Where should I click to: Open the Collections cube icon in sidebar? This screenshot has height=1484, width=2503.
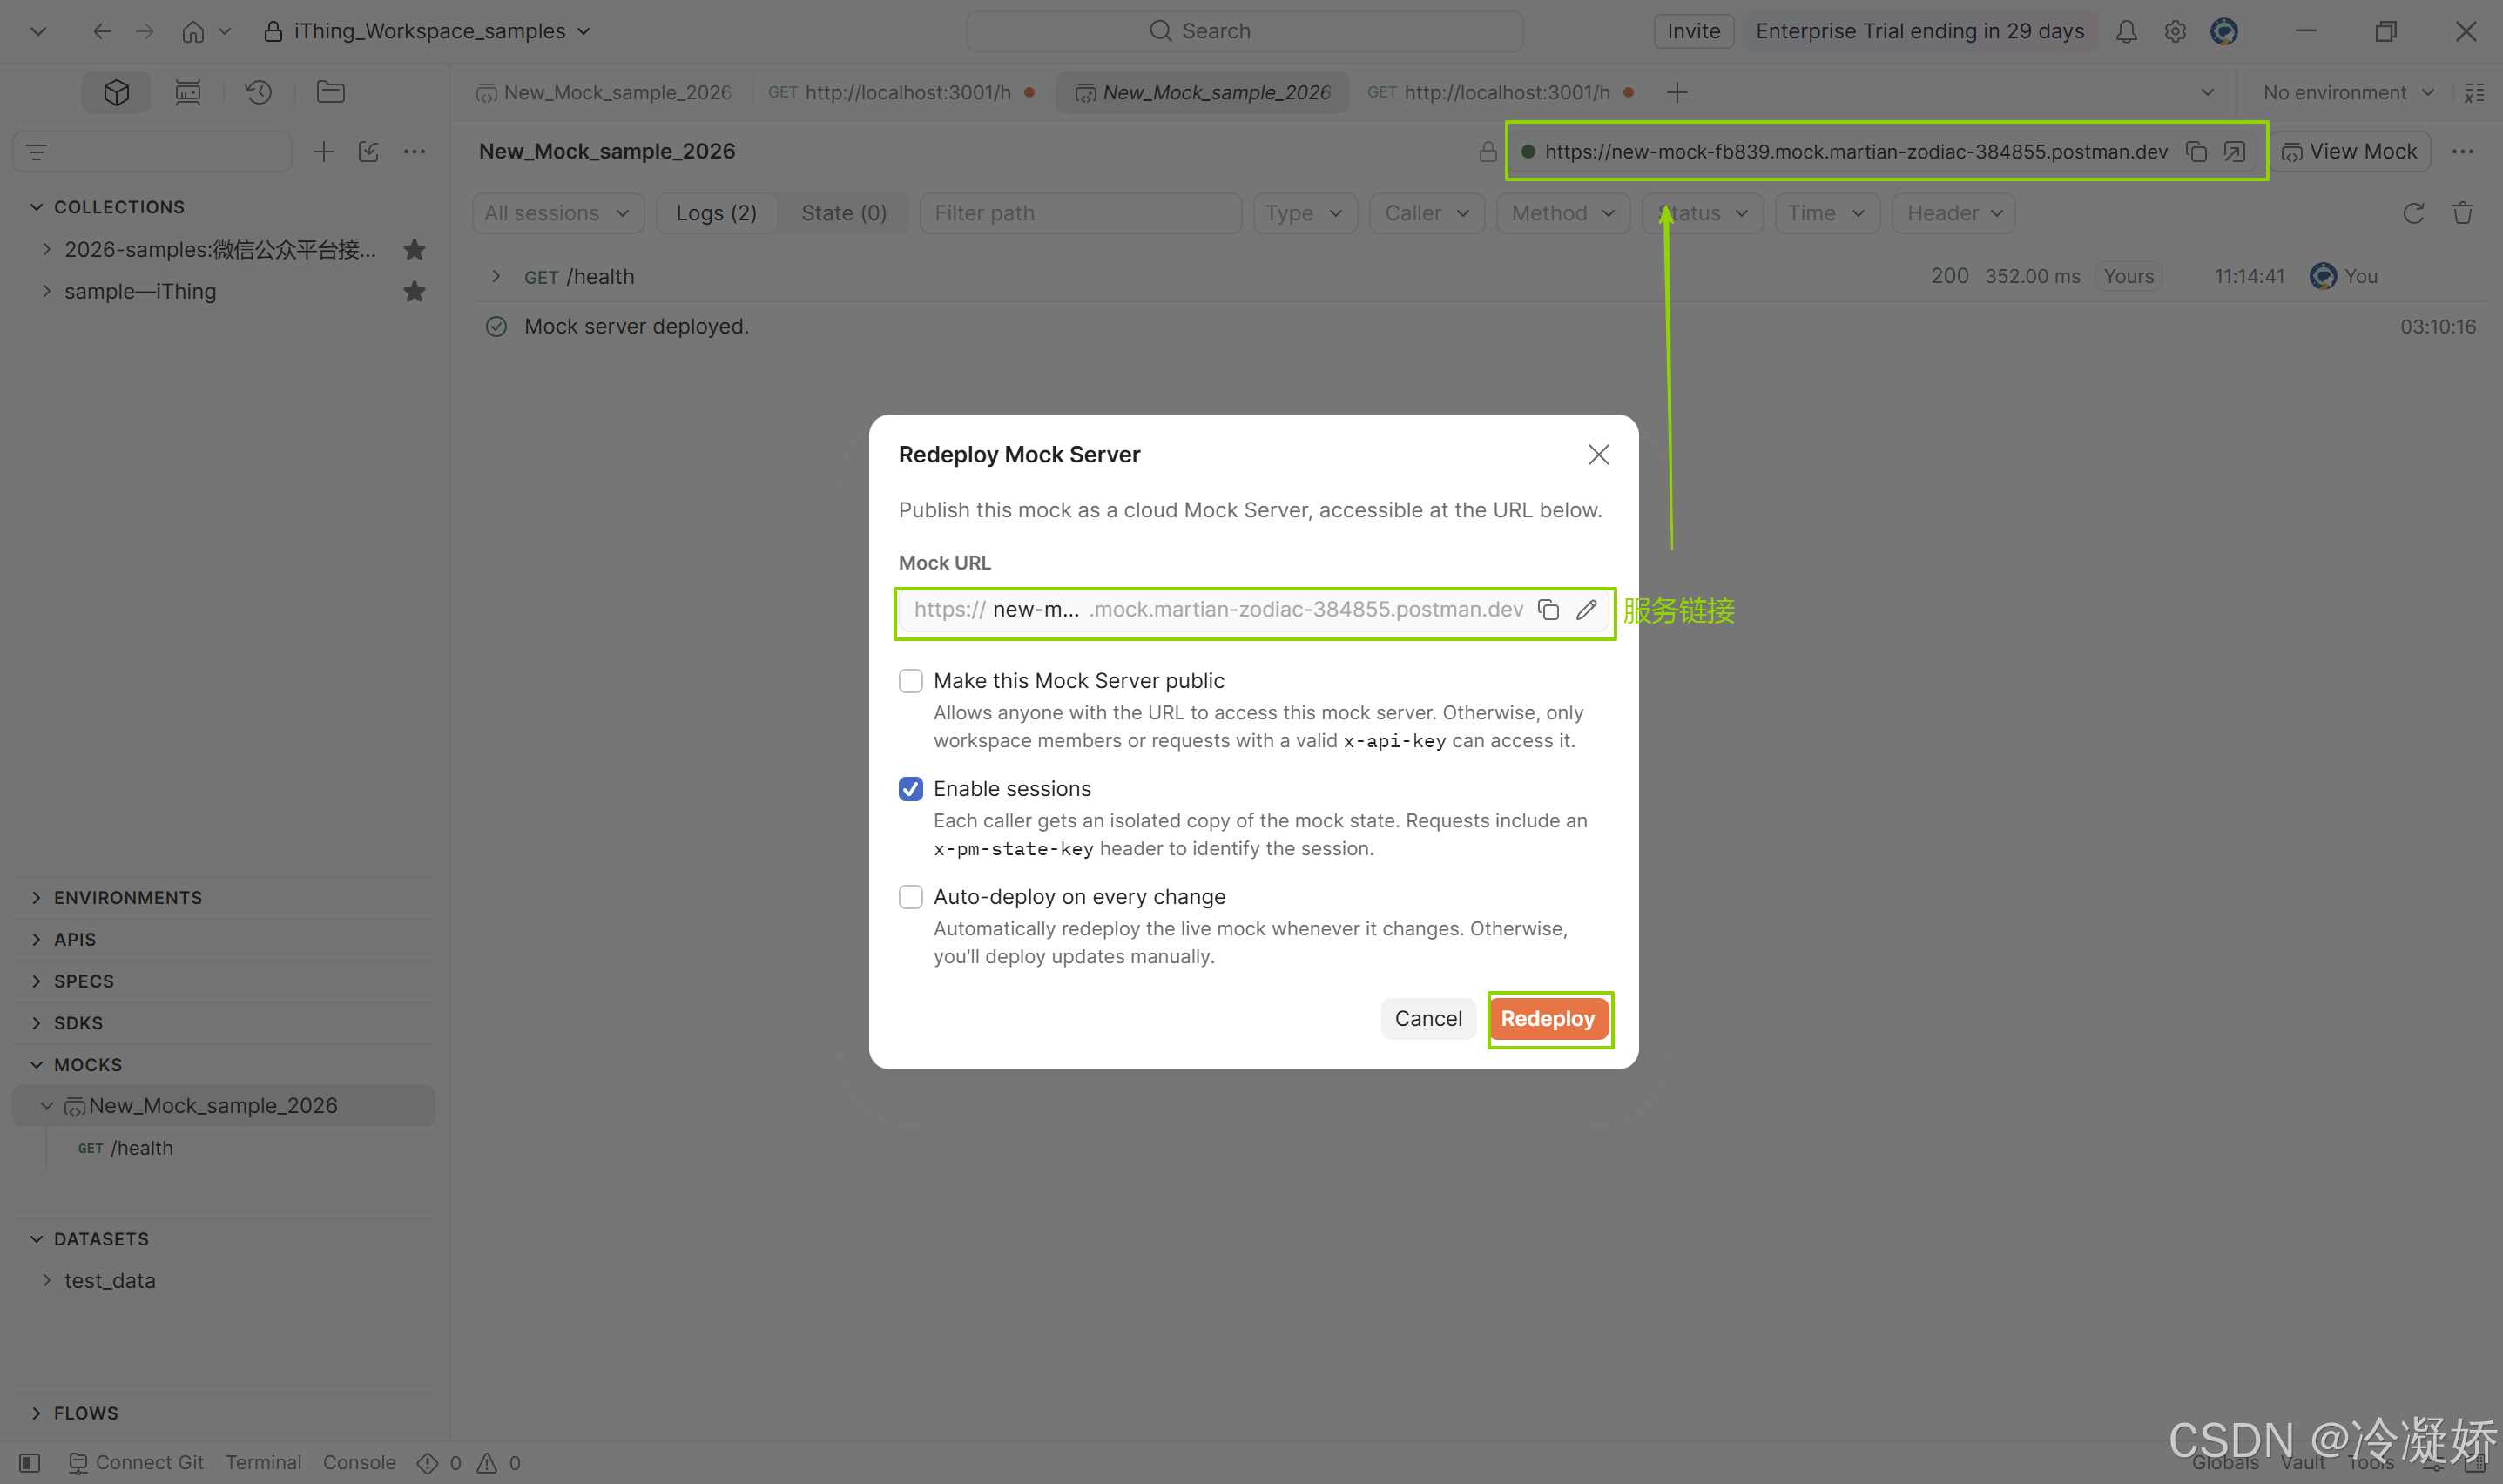[x=116, y=92]
